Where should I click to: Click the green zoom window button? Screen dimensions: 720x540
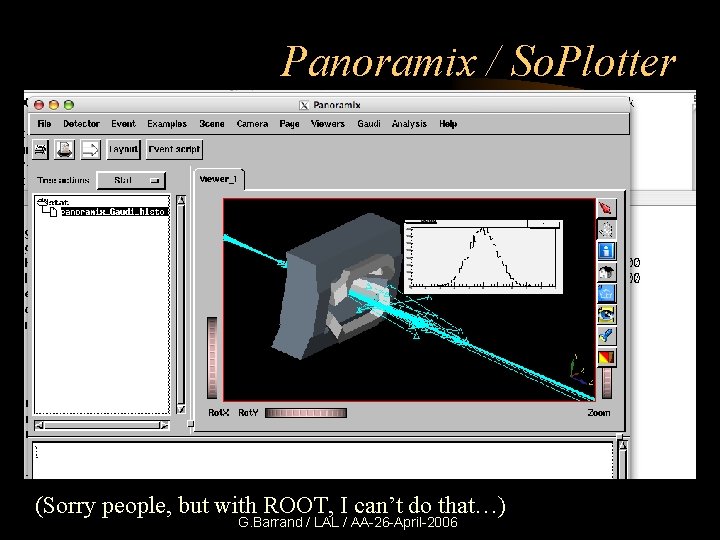pyautogui.click(x=69, y=105)
